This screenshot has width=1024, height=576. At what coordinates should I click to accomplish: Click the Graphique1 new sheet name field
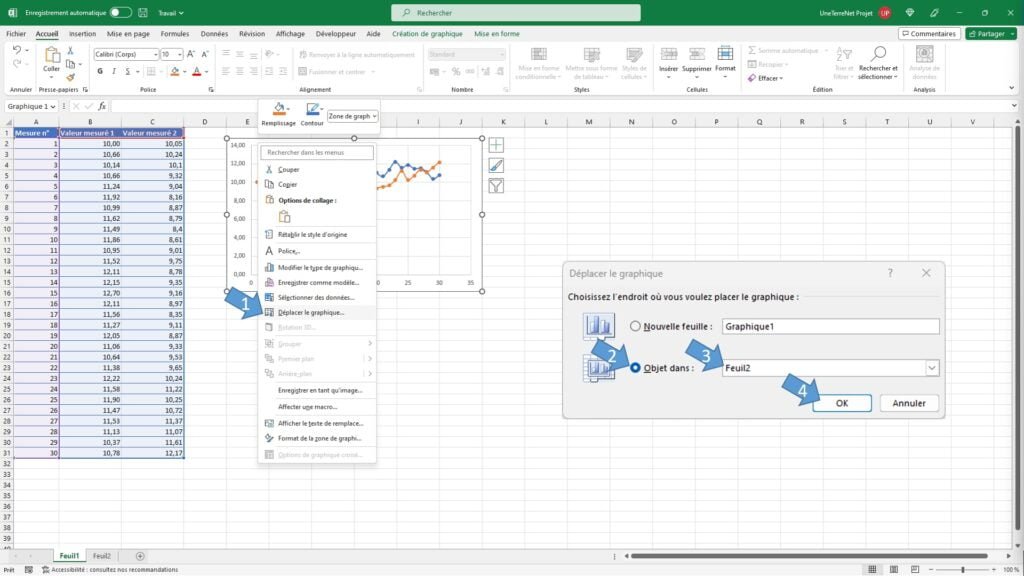click(x=830, y=326)
